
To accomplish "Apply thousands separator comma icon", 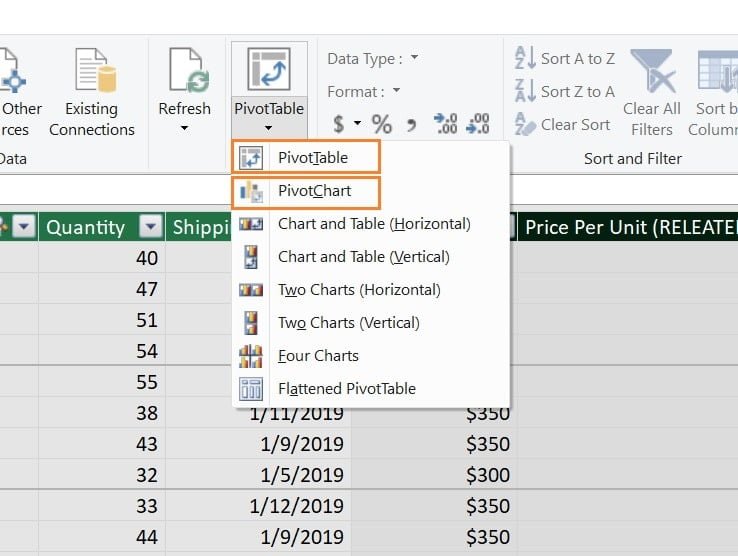I will pyautogui.click(x=411, y=124).
